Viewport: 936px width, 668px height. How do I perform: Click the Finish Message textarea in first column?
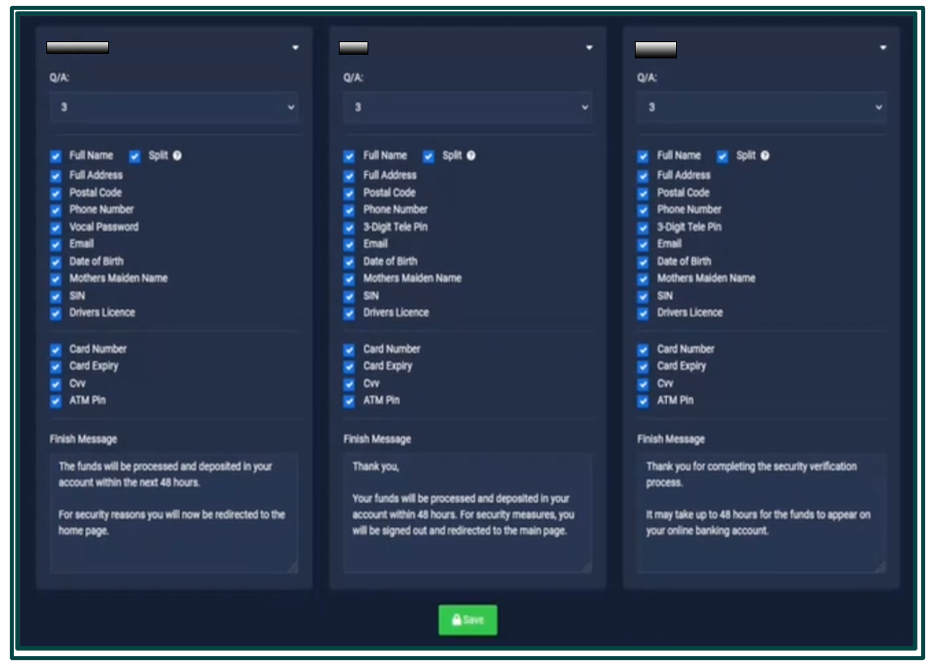171,510
